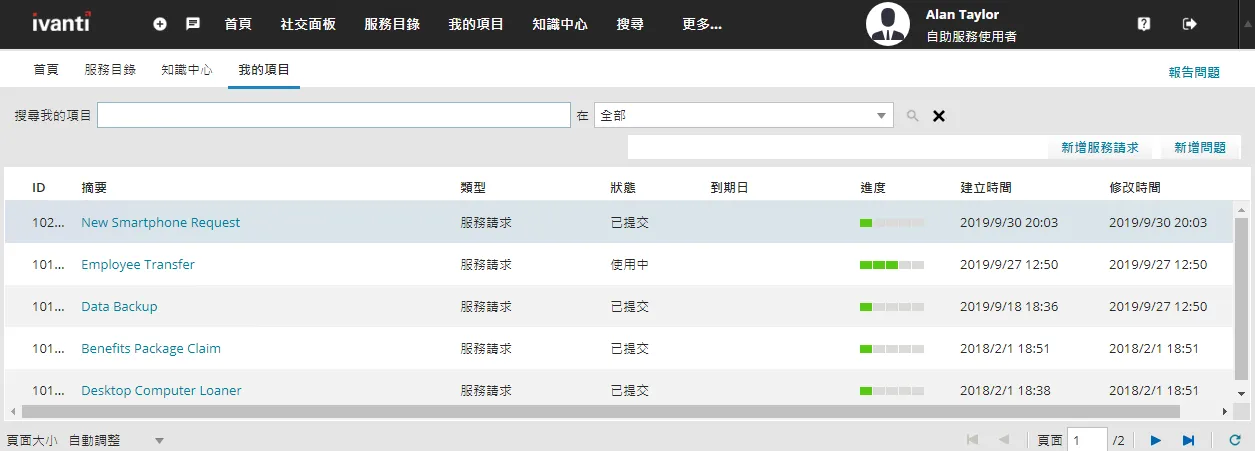This screenshot has height=451, width=1255.
Task: Sort by the 到期日 column header
Action: (x=729, y=187)
